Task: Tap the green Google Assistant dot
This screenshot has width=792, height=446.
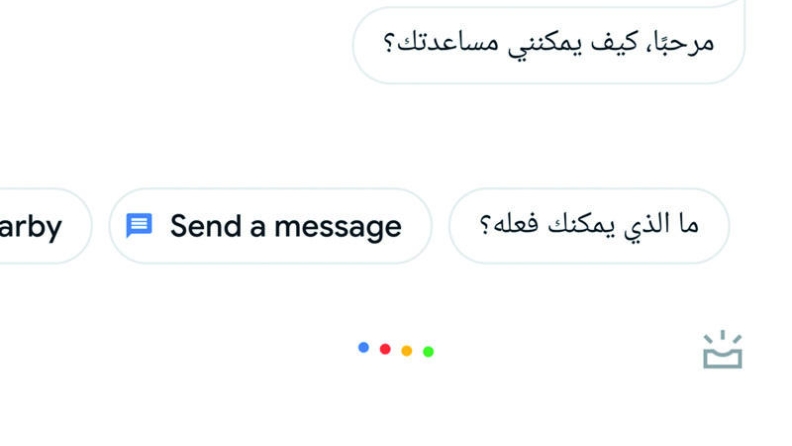Action: [x=428, y=352]
